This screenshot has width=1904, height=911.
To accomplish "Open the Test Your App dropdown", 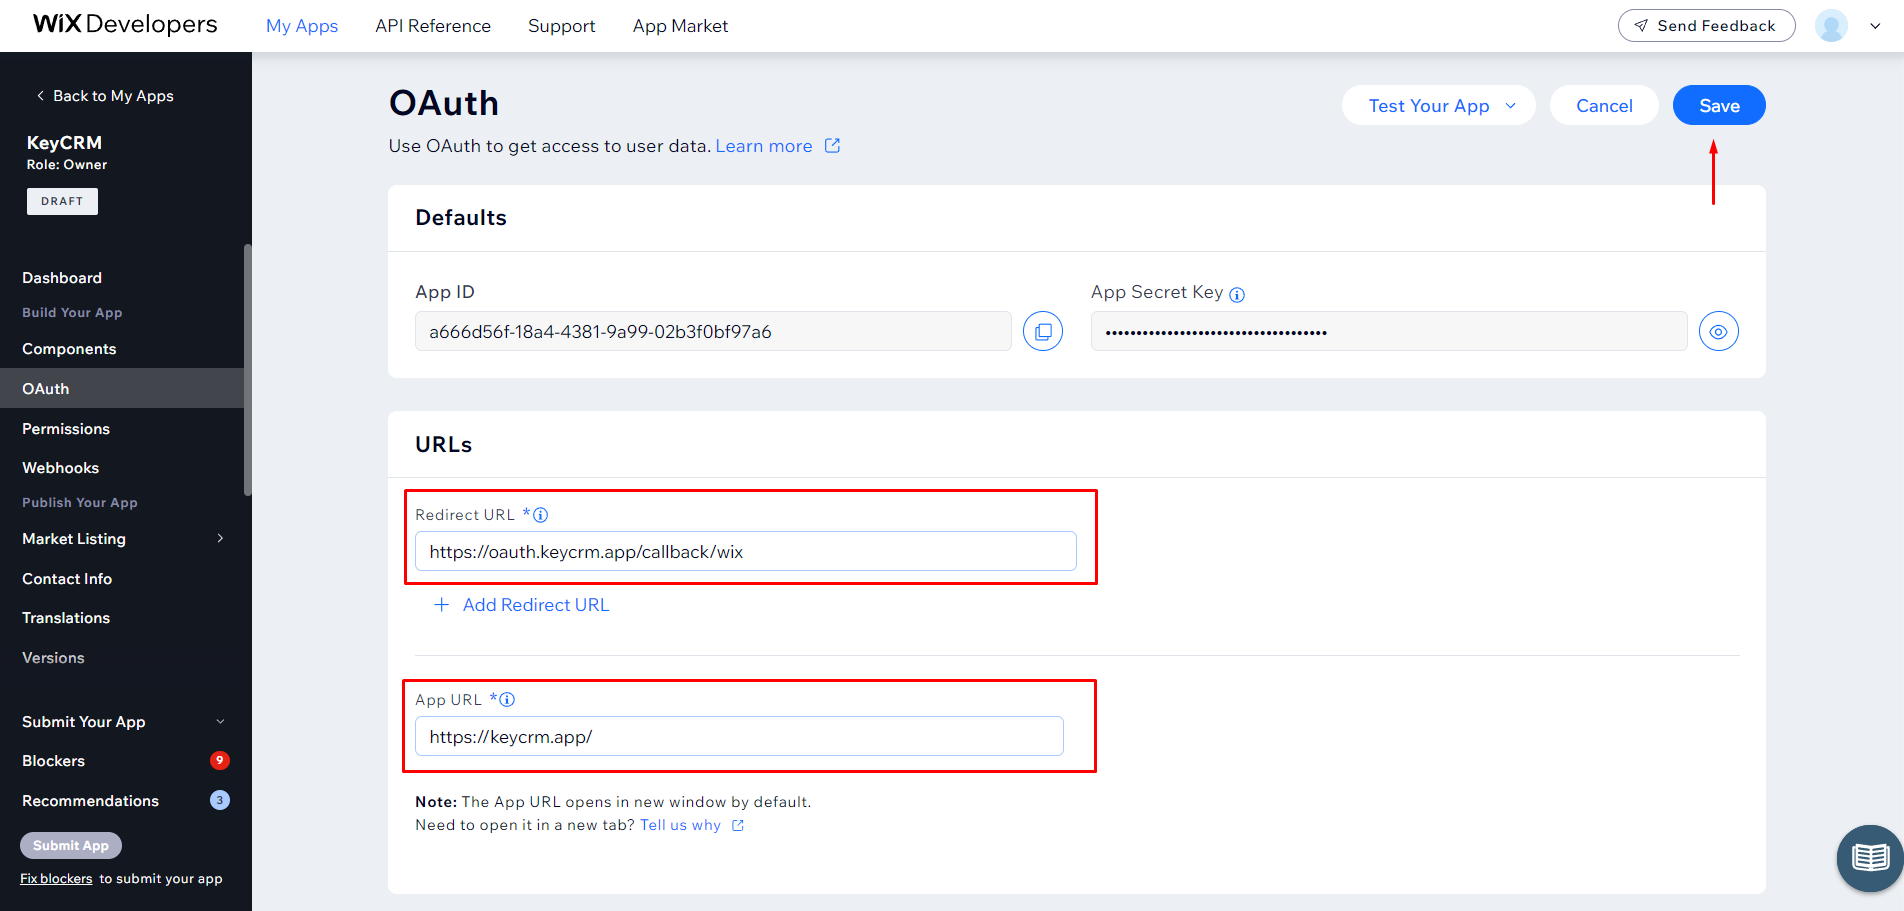I will pos(1438,105).
